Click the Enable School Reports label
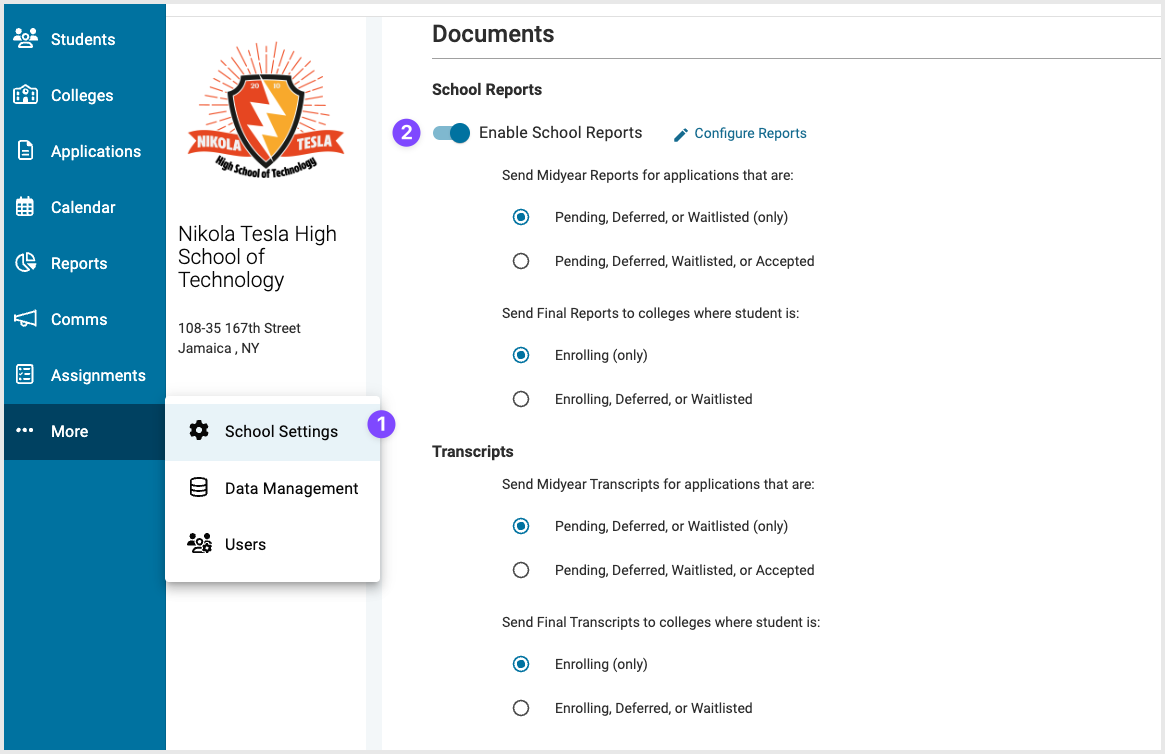 tap(560, 132)
